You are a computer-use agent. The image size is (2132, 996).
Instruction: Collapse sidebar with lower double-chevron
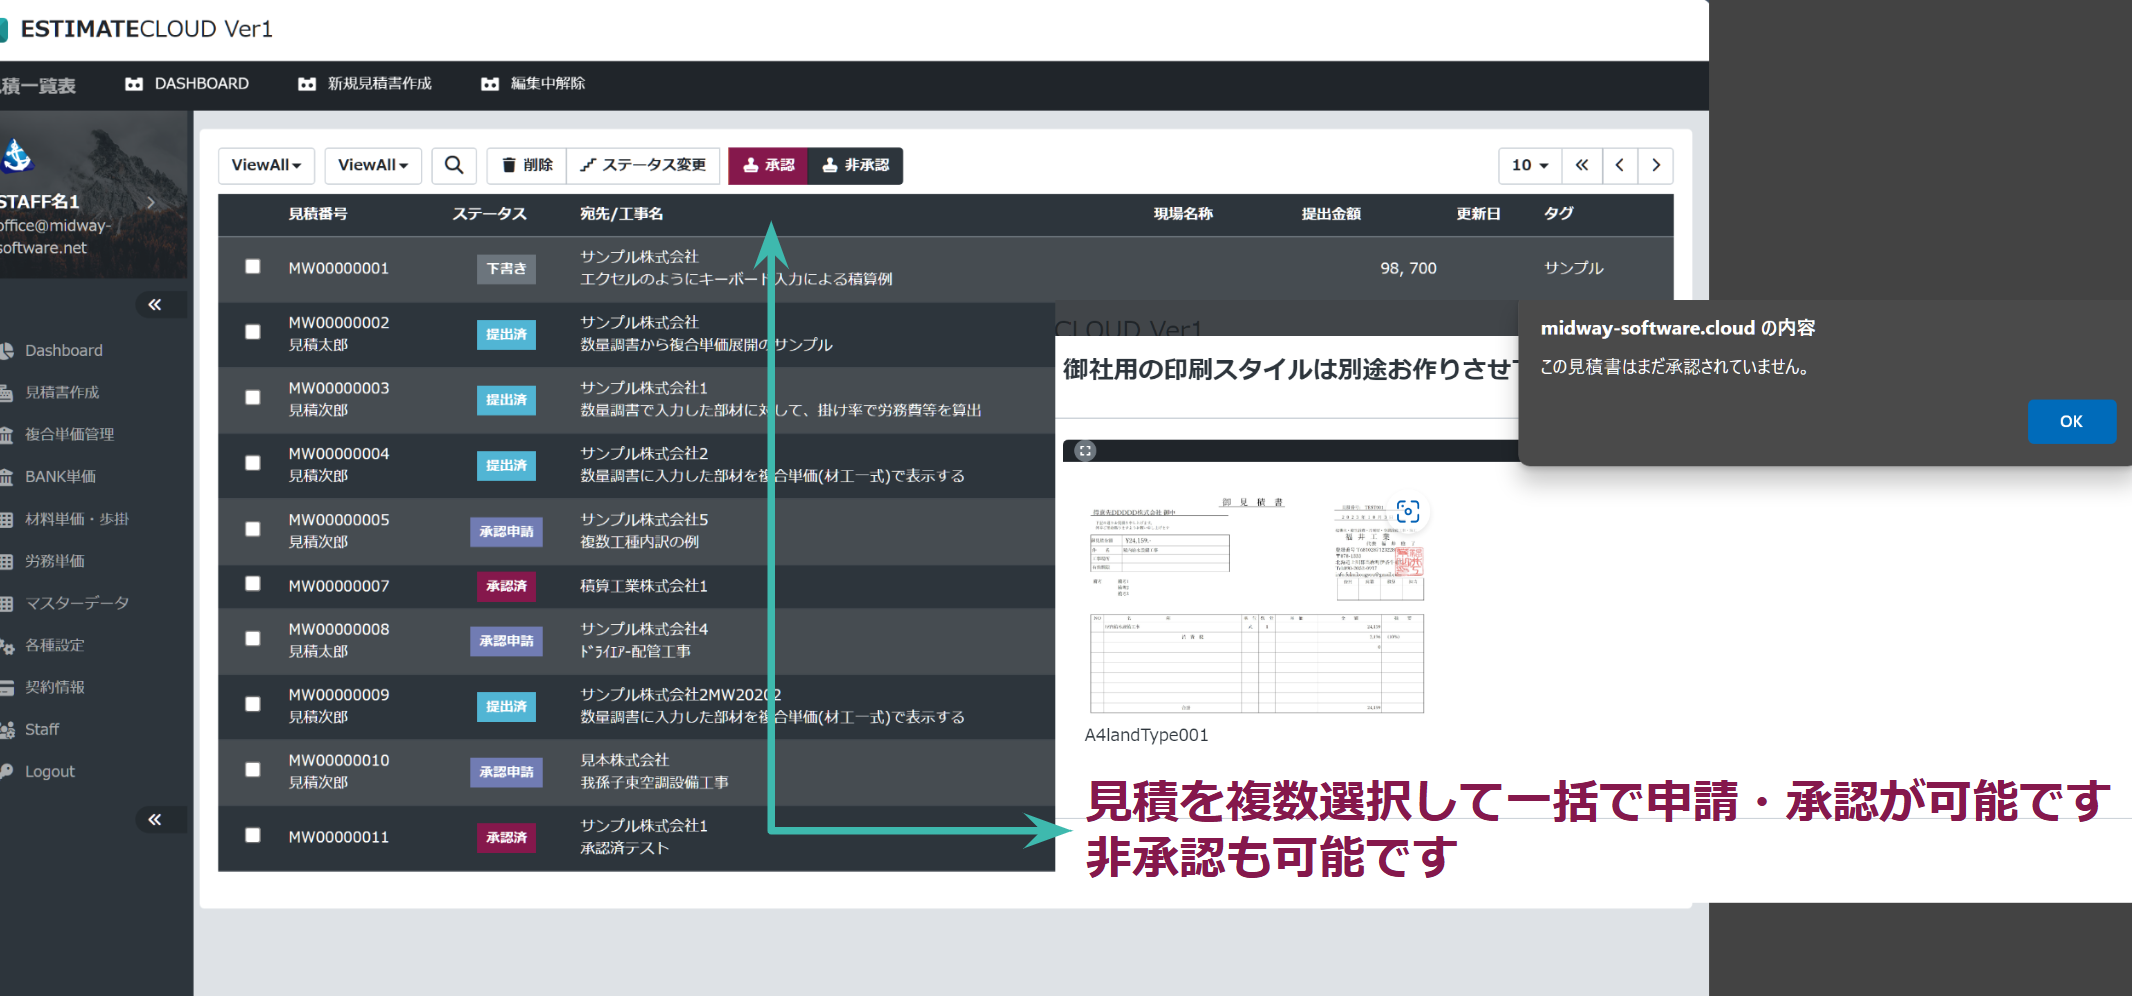155,820
